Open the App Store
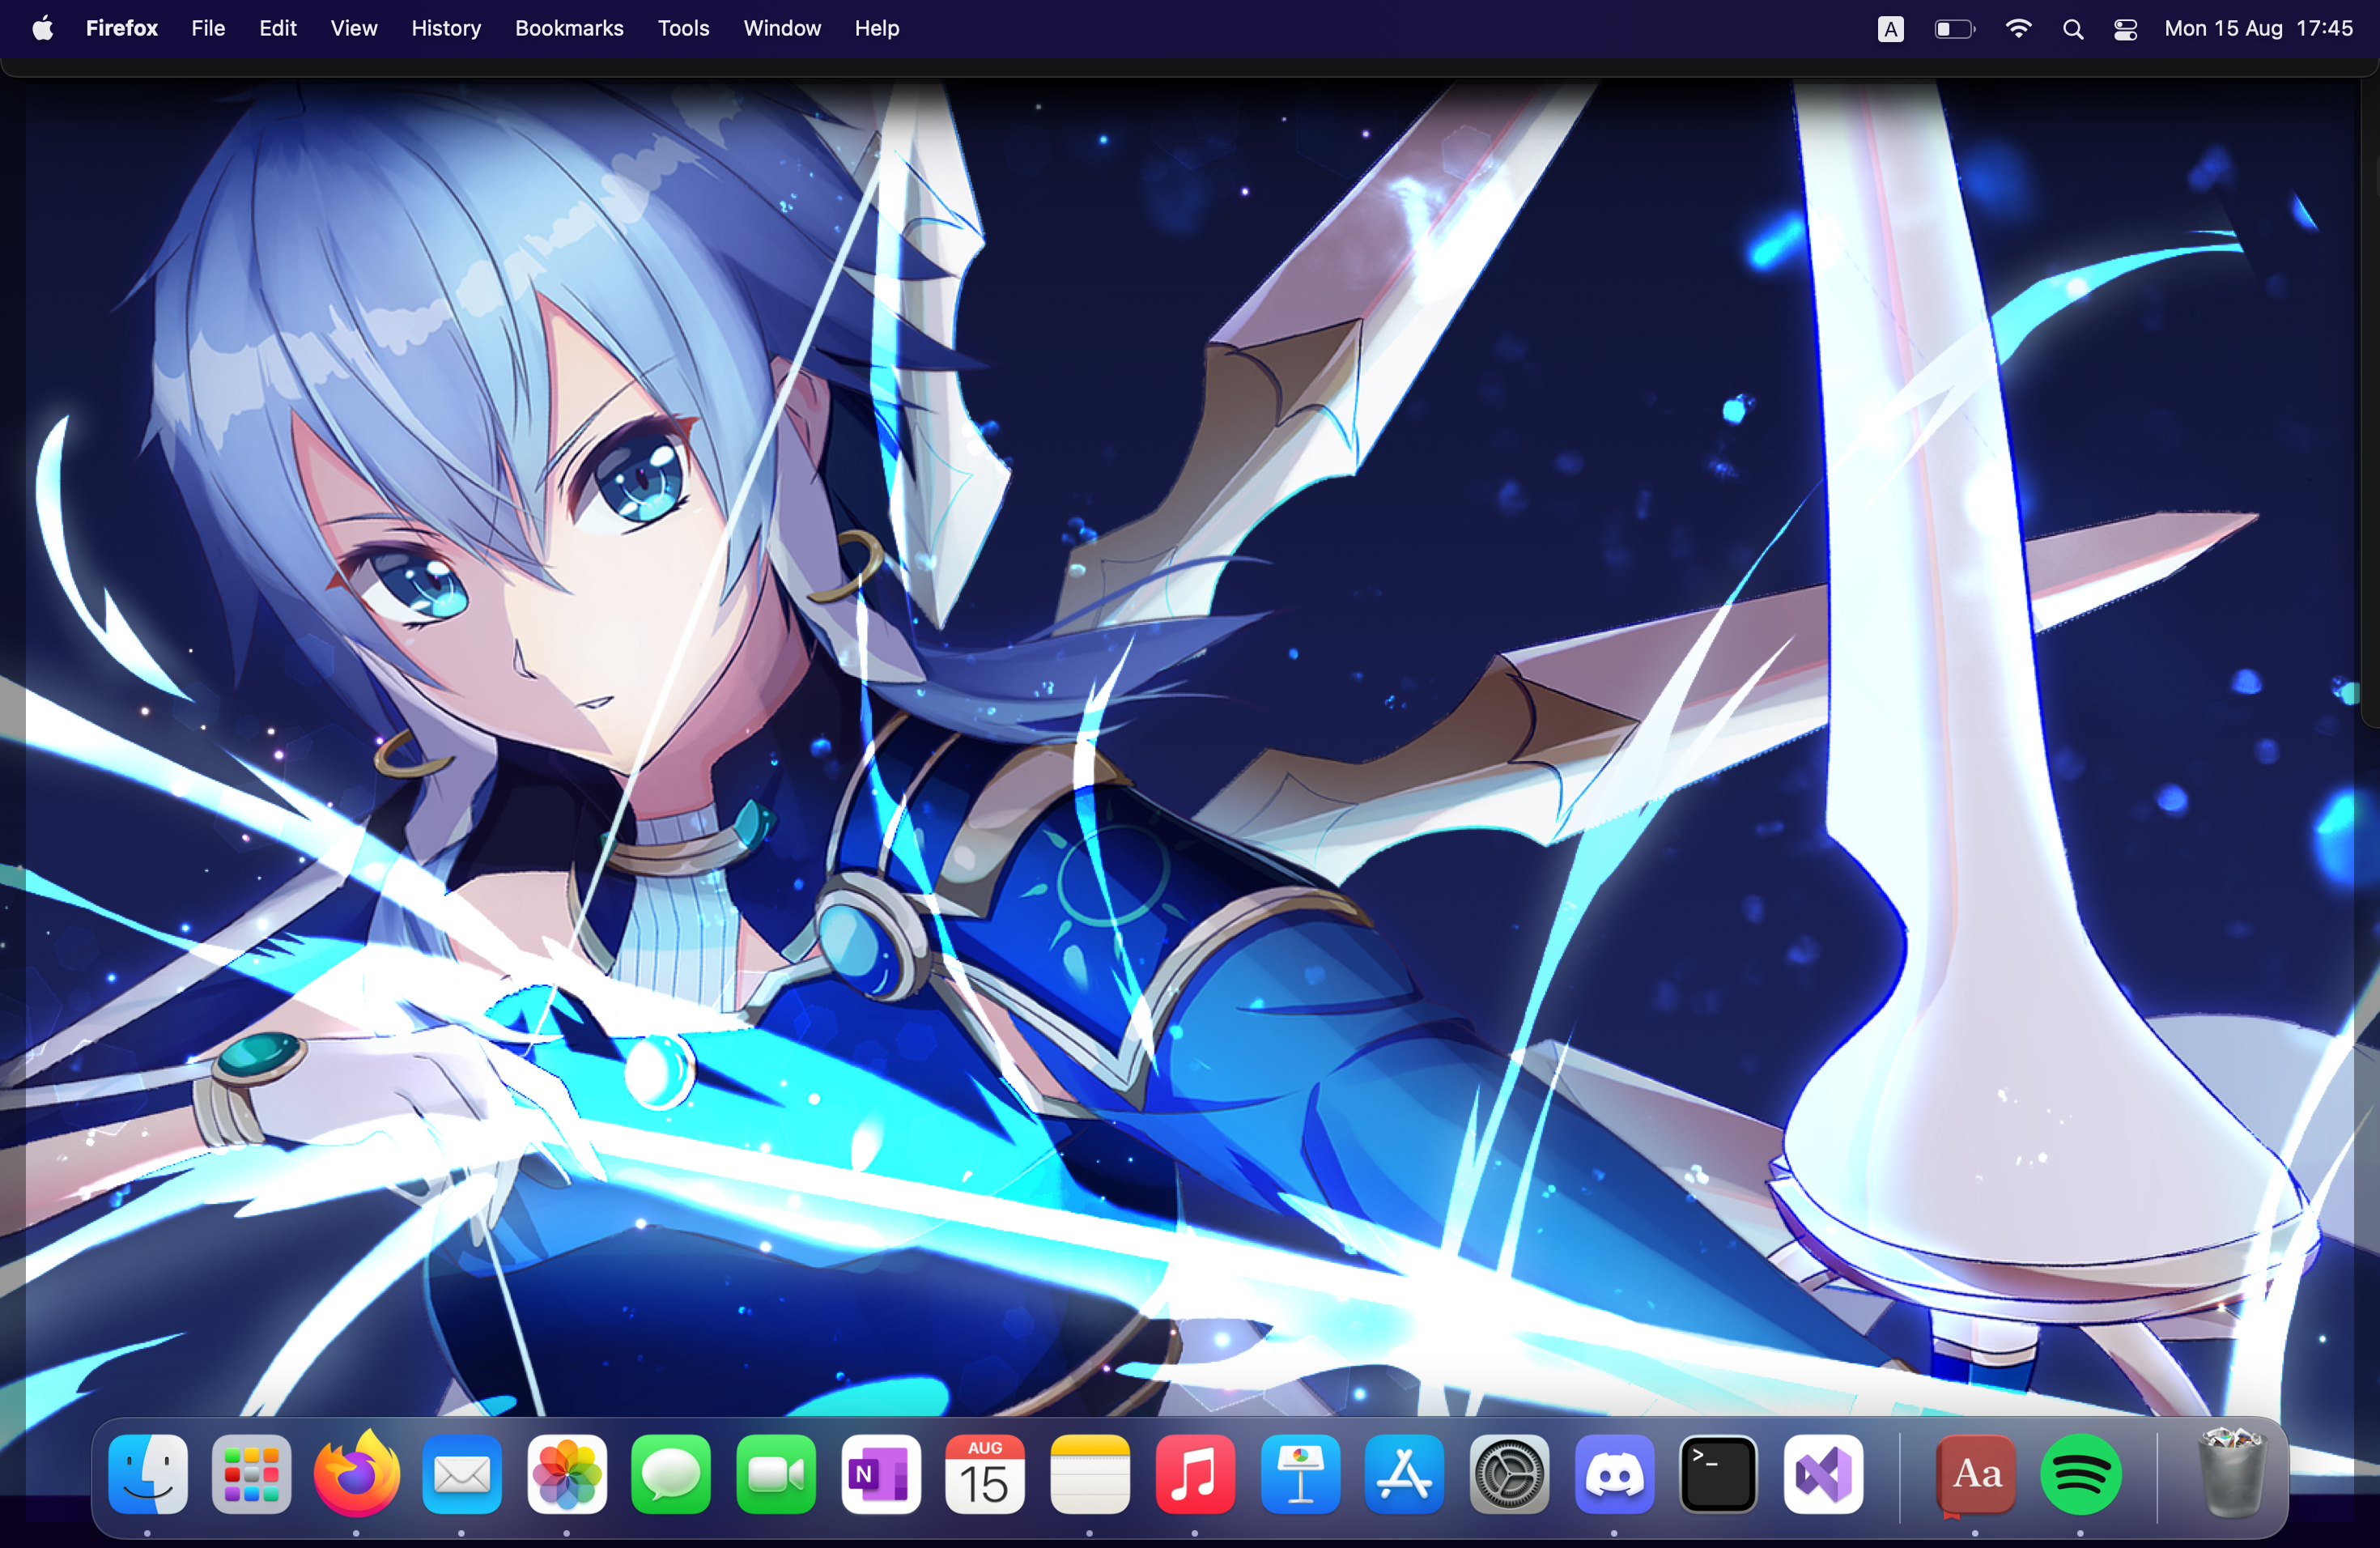Screen dimensions: 2380x1548 (1404, 1474)
